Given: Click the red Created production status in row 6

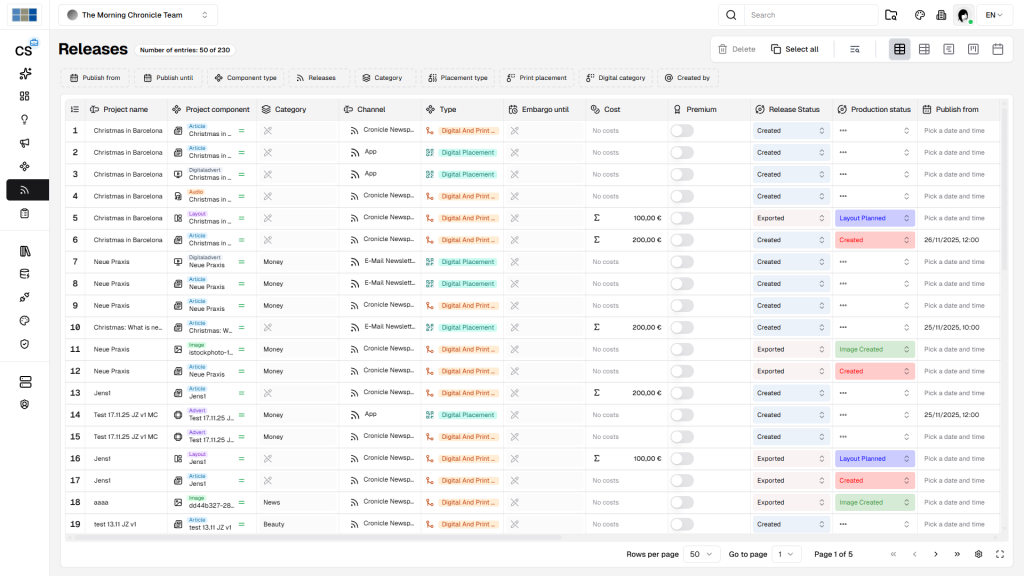Looking at the screenshot, I should pos(874,240).
